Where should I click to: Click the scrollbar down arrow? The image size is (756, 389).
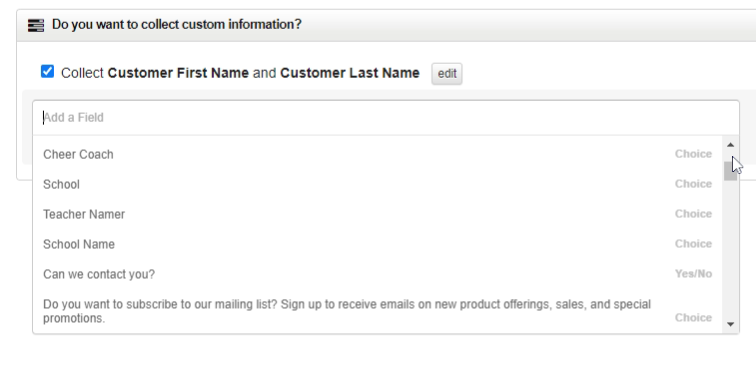click(x=730, y=324)
